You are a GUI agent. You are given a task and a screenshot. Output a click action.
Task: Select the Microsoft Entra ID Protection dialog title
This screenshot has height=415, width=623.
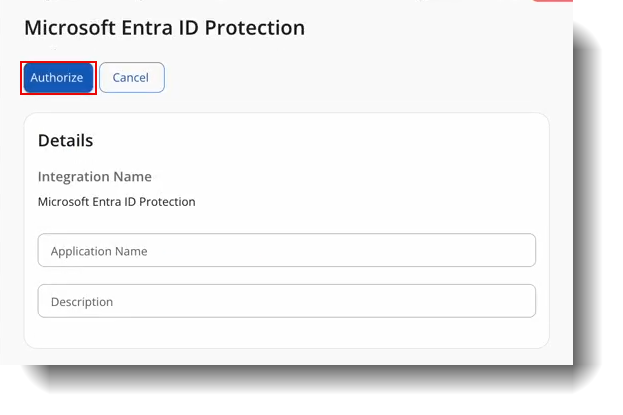[164, 28]
